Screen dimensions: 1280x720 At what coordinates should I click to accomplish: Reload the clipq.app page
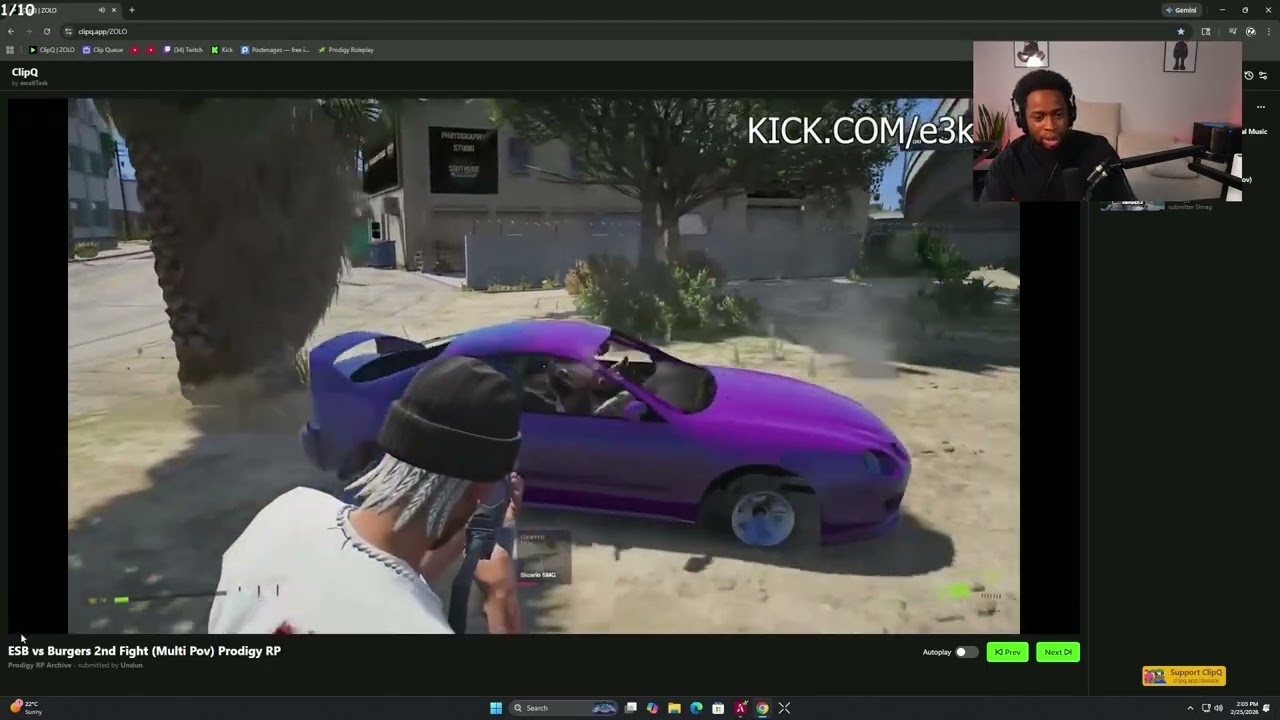(46, 31)
